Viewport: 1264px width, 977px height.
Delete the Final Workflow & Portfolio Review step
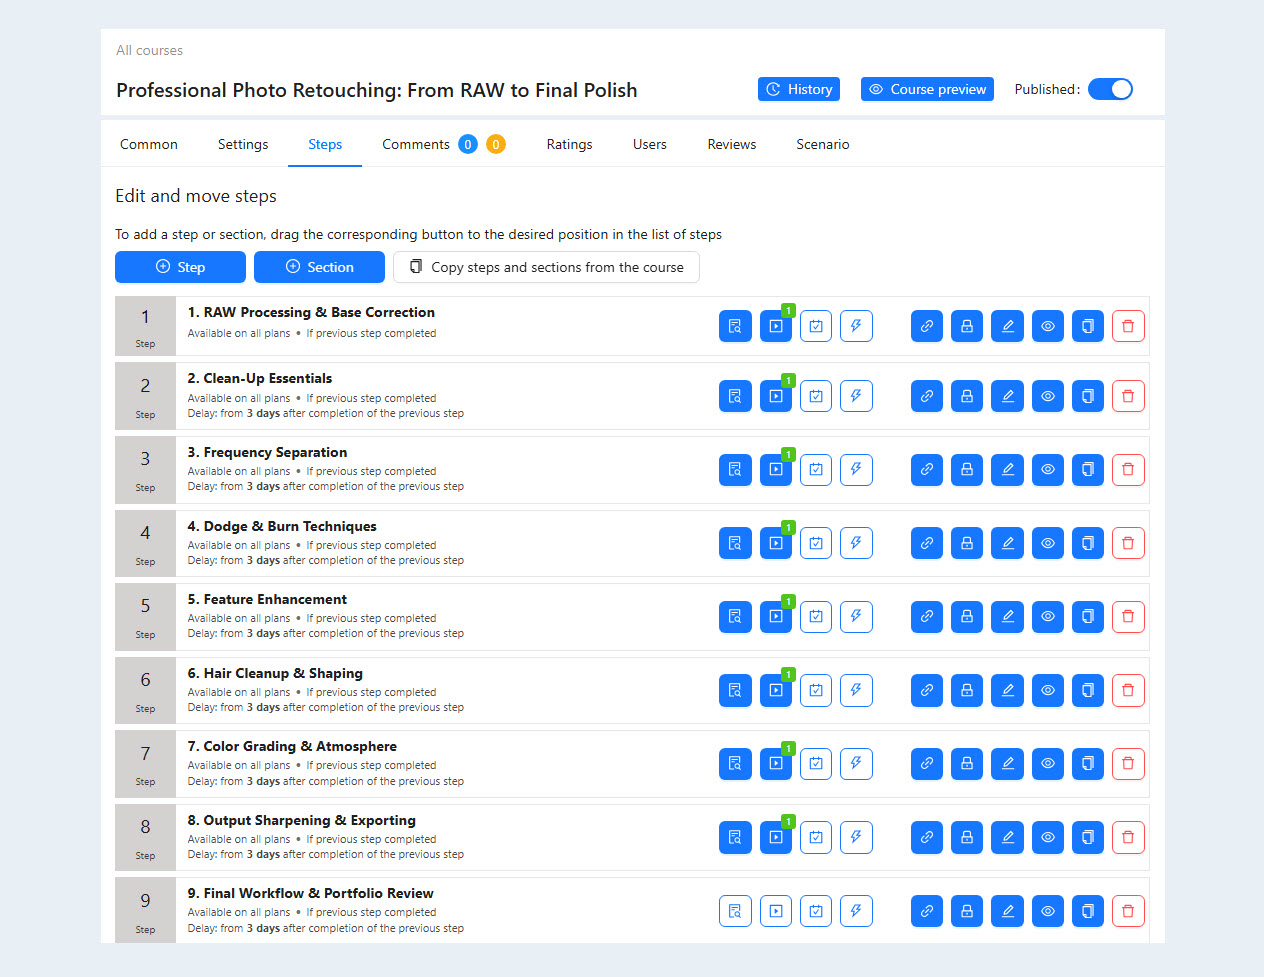[x=1128, y=911]
